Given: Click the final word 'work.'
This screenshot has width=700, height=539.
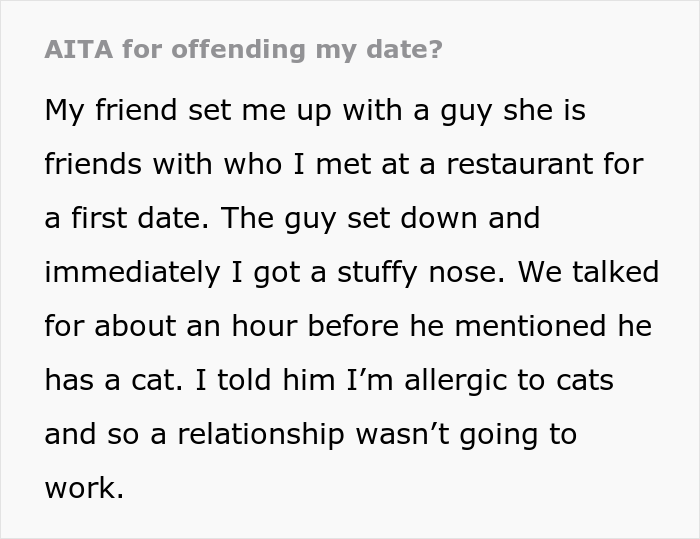Looking at the screenshot, I should [x=84, y=488].
